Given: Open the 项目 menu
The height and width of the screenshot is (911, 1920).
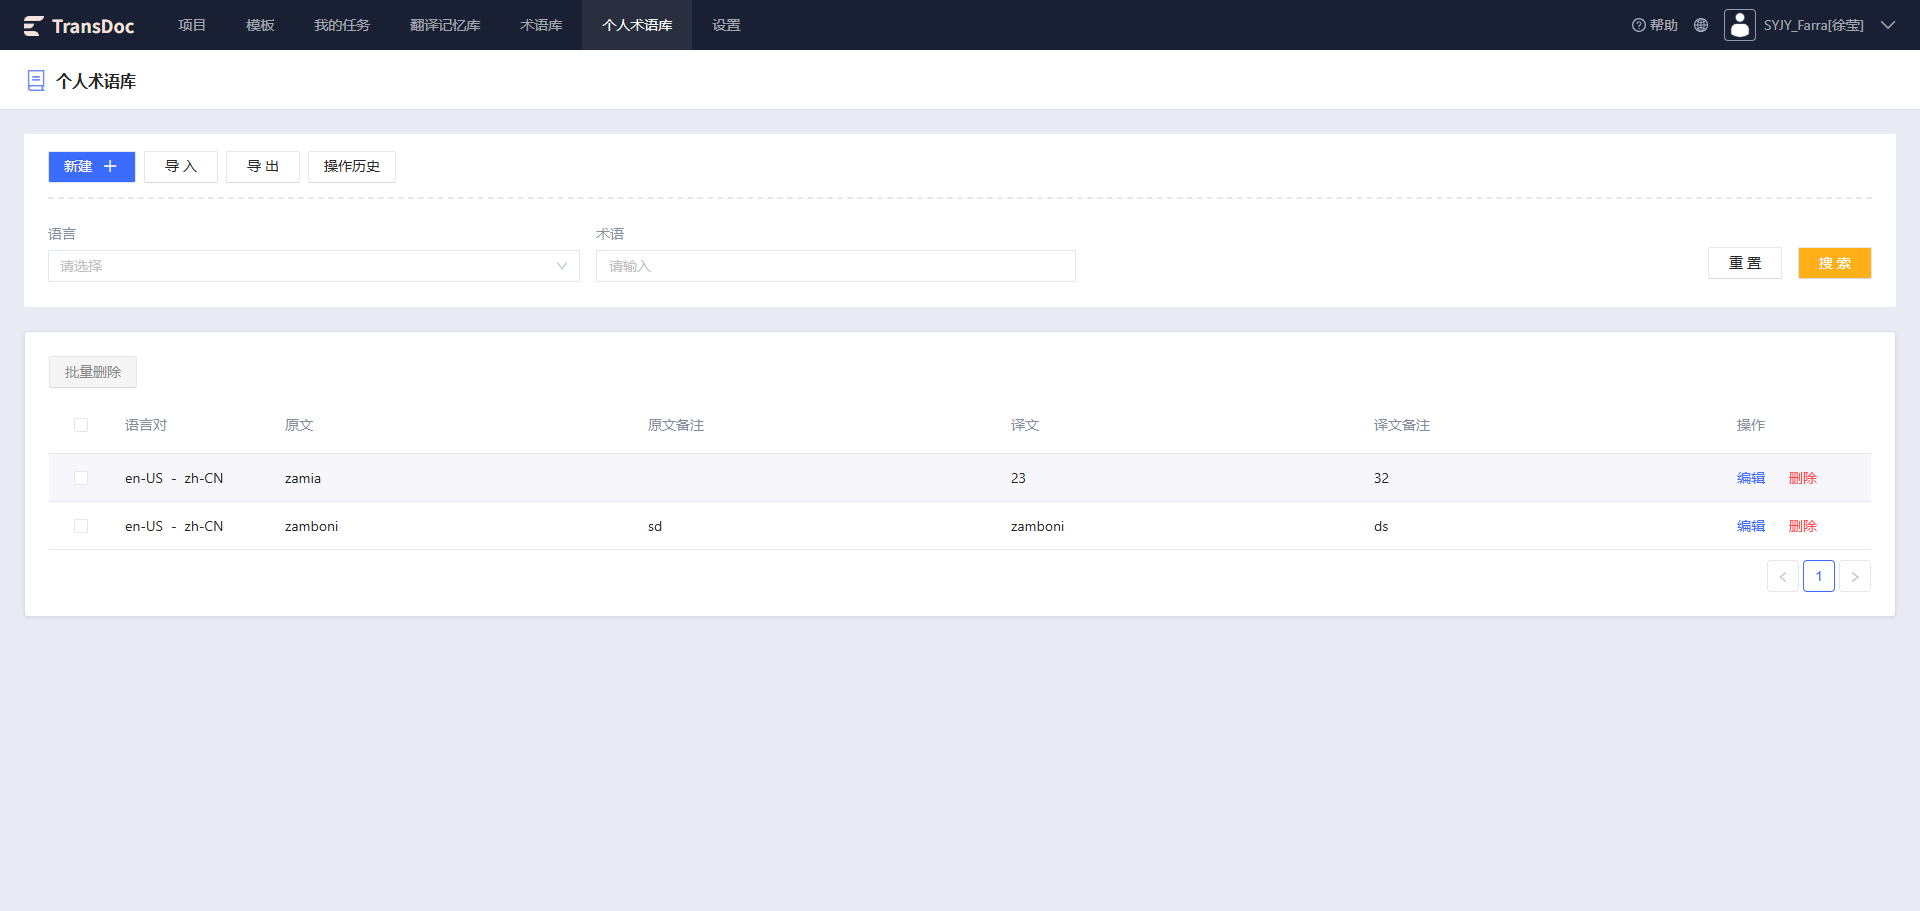Looking at the screenshot, I should tap(192, 25).
